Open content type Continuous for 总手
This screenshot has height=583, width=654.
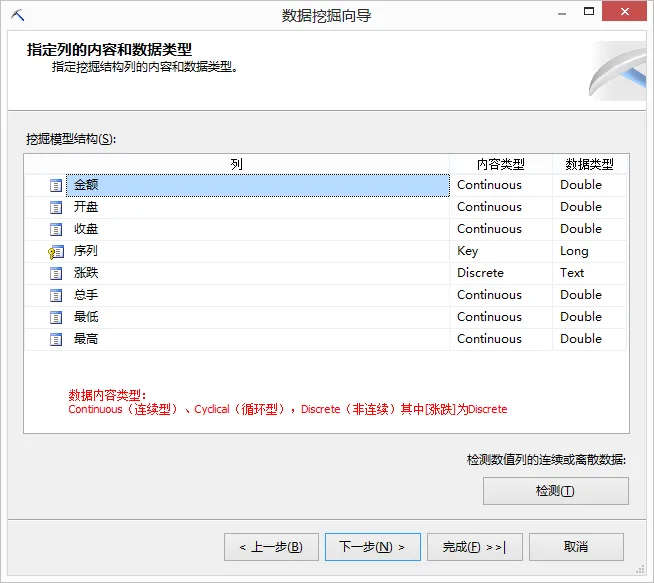pyautogui.click(x=501, y=296)
